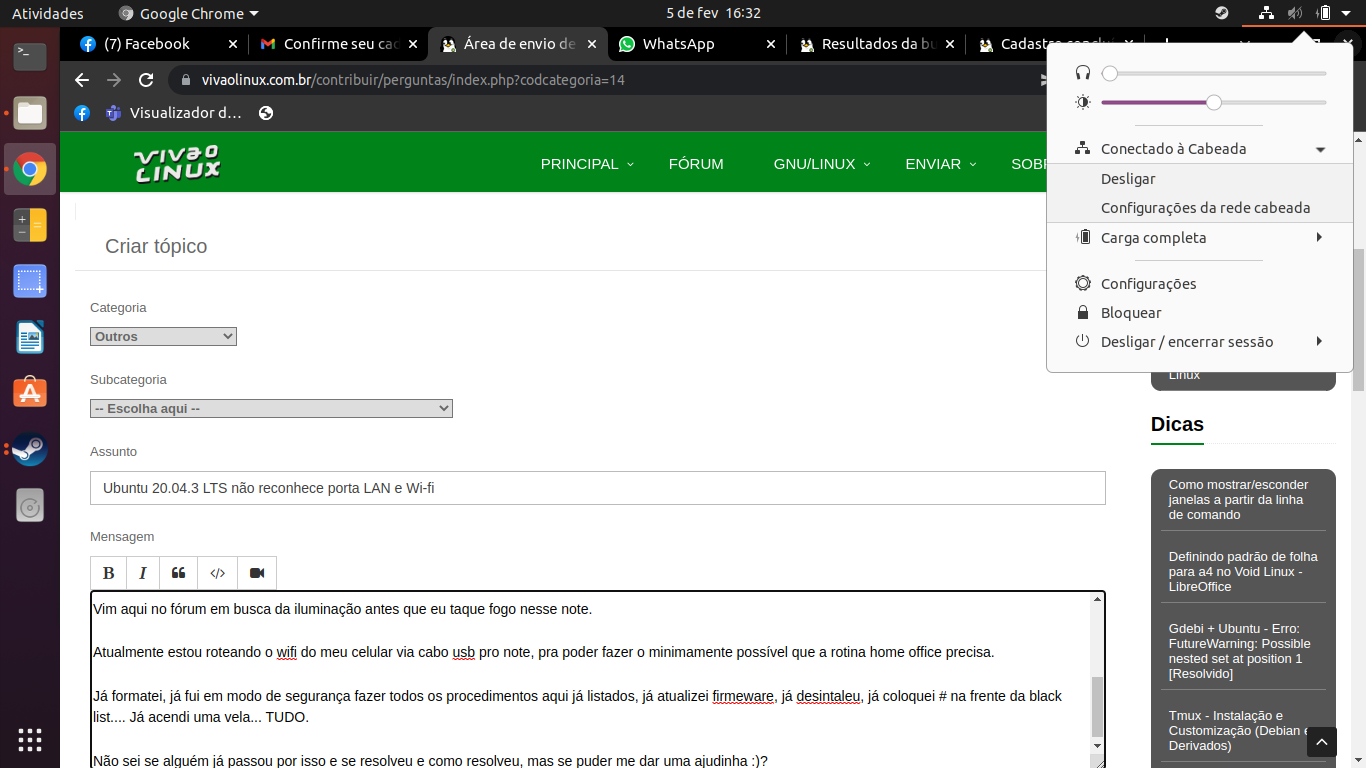Open the Category dropdown showing Outros

163,337
